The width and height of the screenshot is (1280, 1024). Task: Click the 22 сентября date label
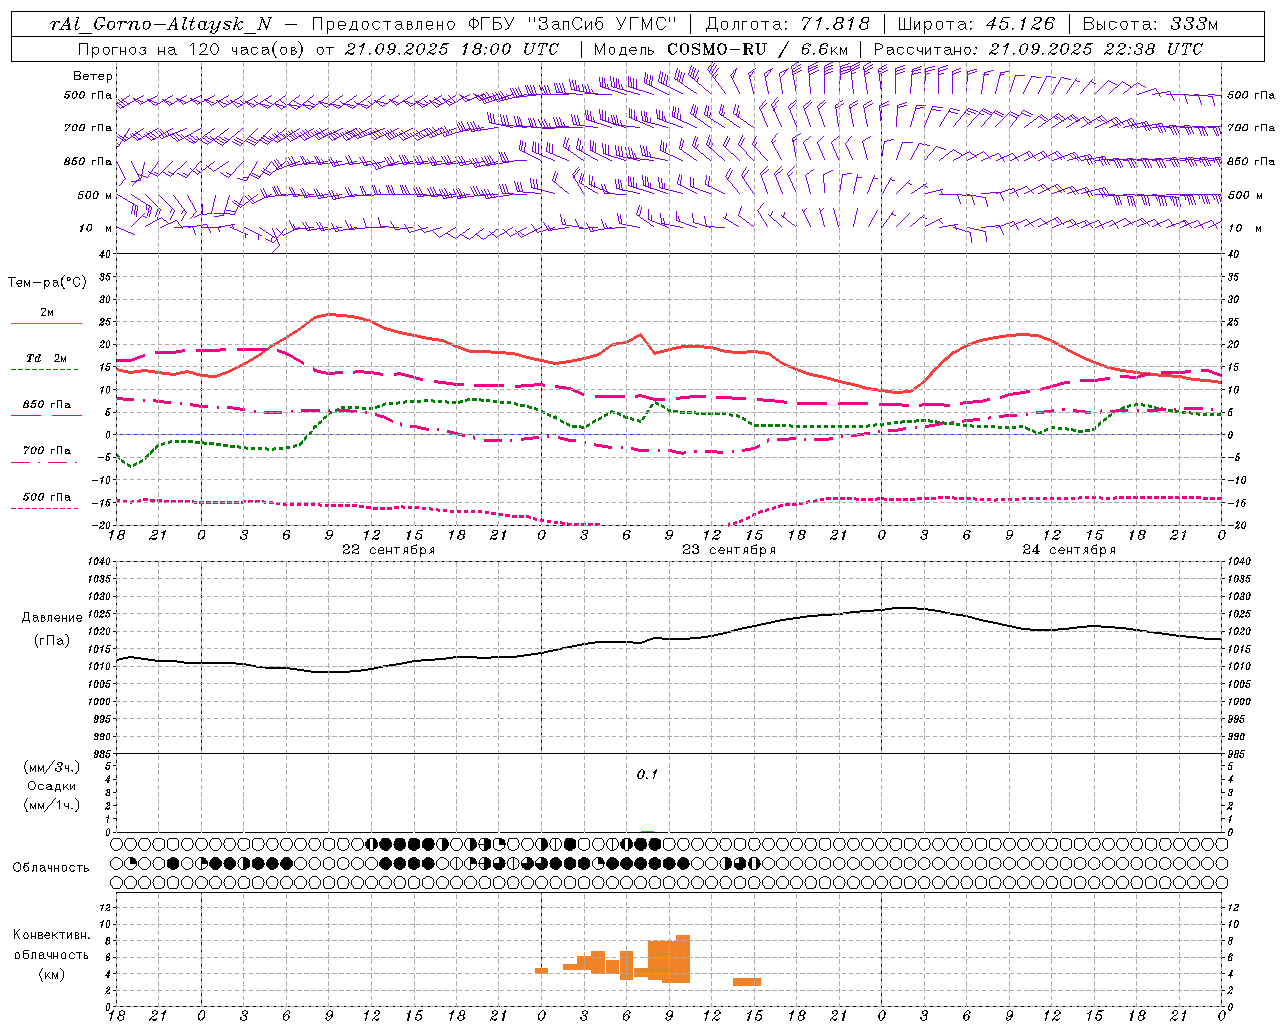coord(388,550)
